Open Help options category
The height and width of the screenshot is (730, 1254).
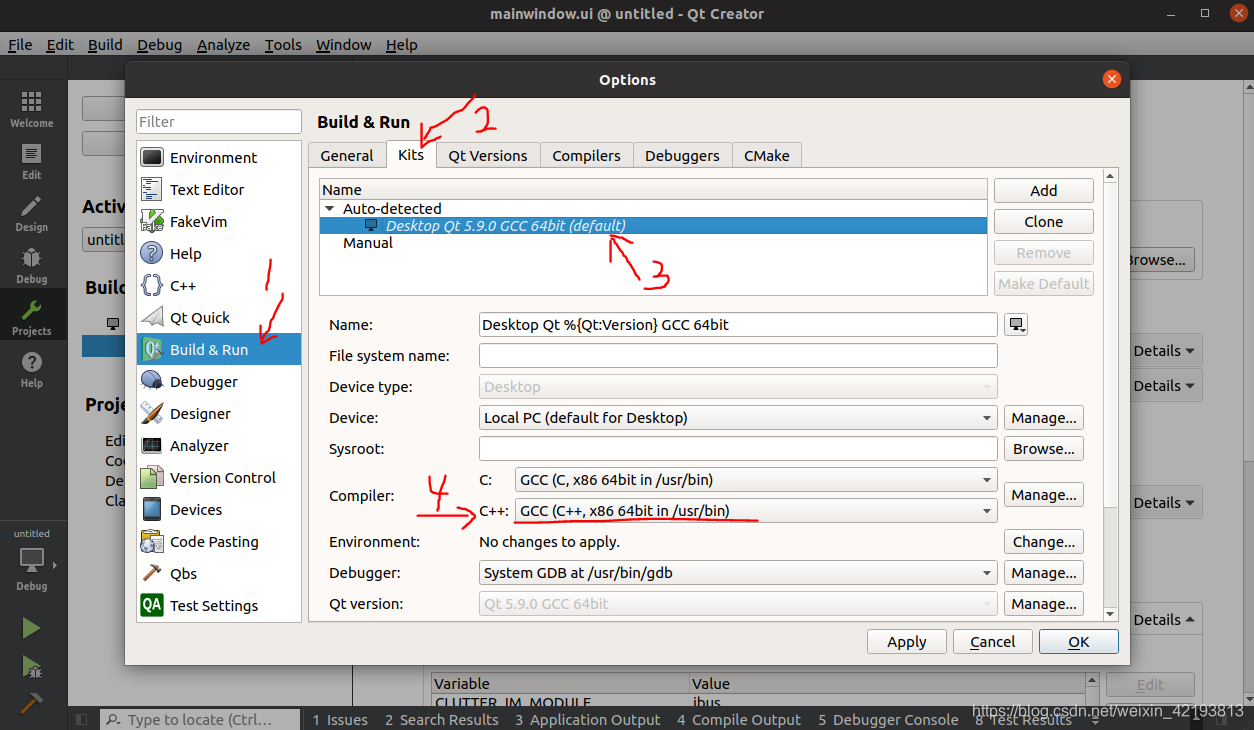coord(218,253)
